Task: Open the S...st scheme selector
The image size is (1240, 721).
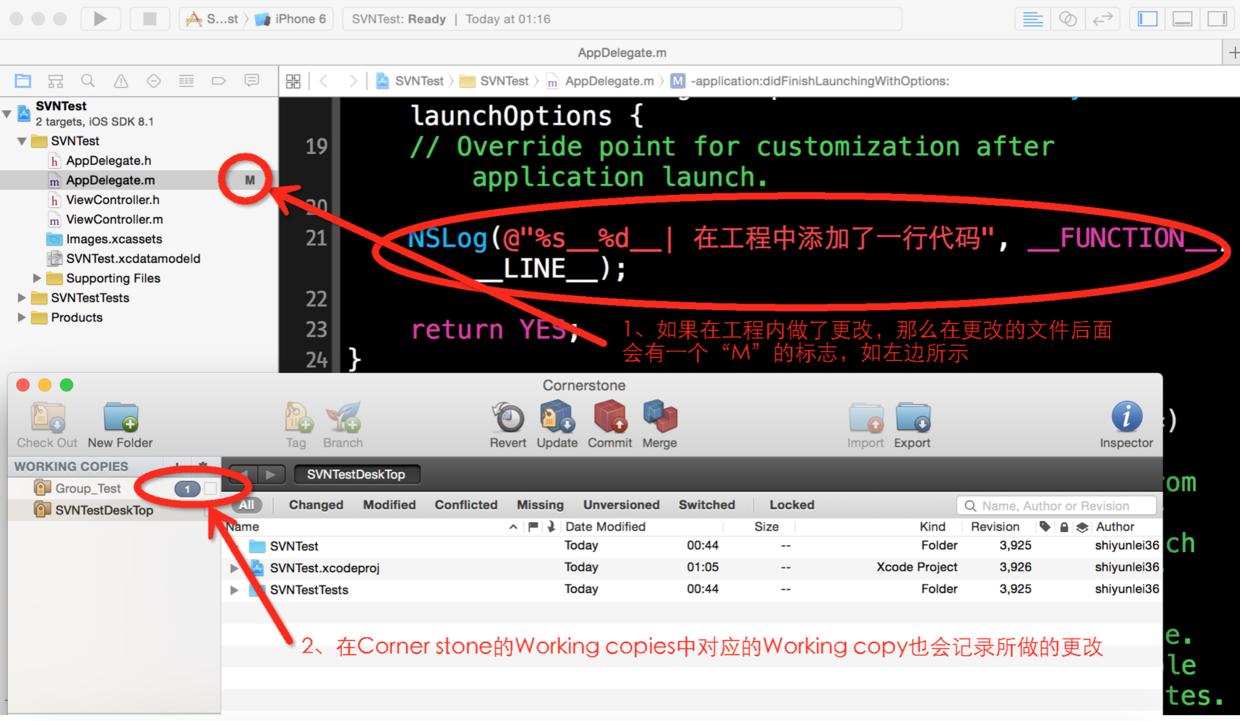Action: pos(214,19)
